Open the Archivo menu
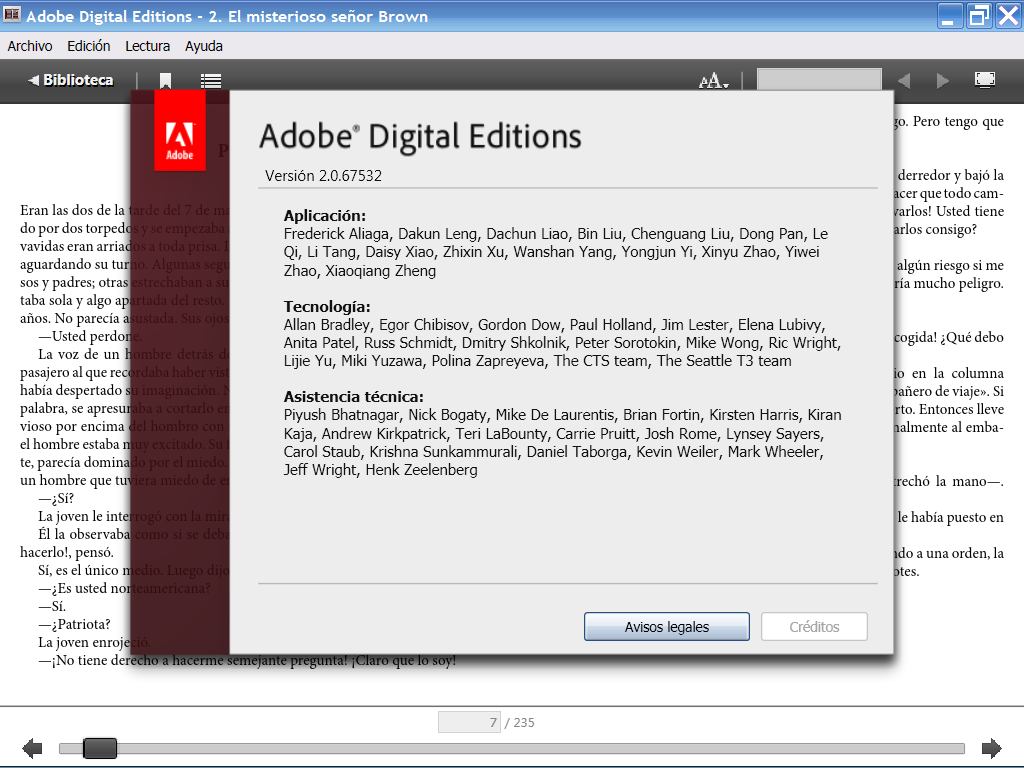 [x=30, y=46]
